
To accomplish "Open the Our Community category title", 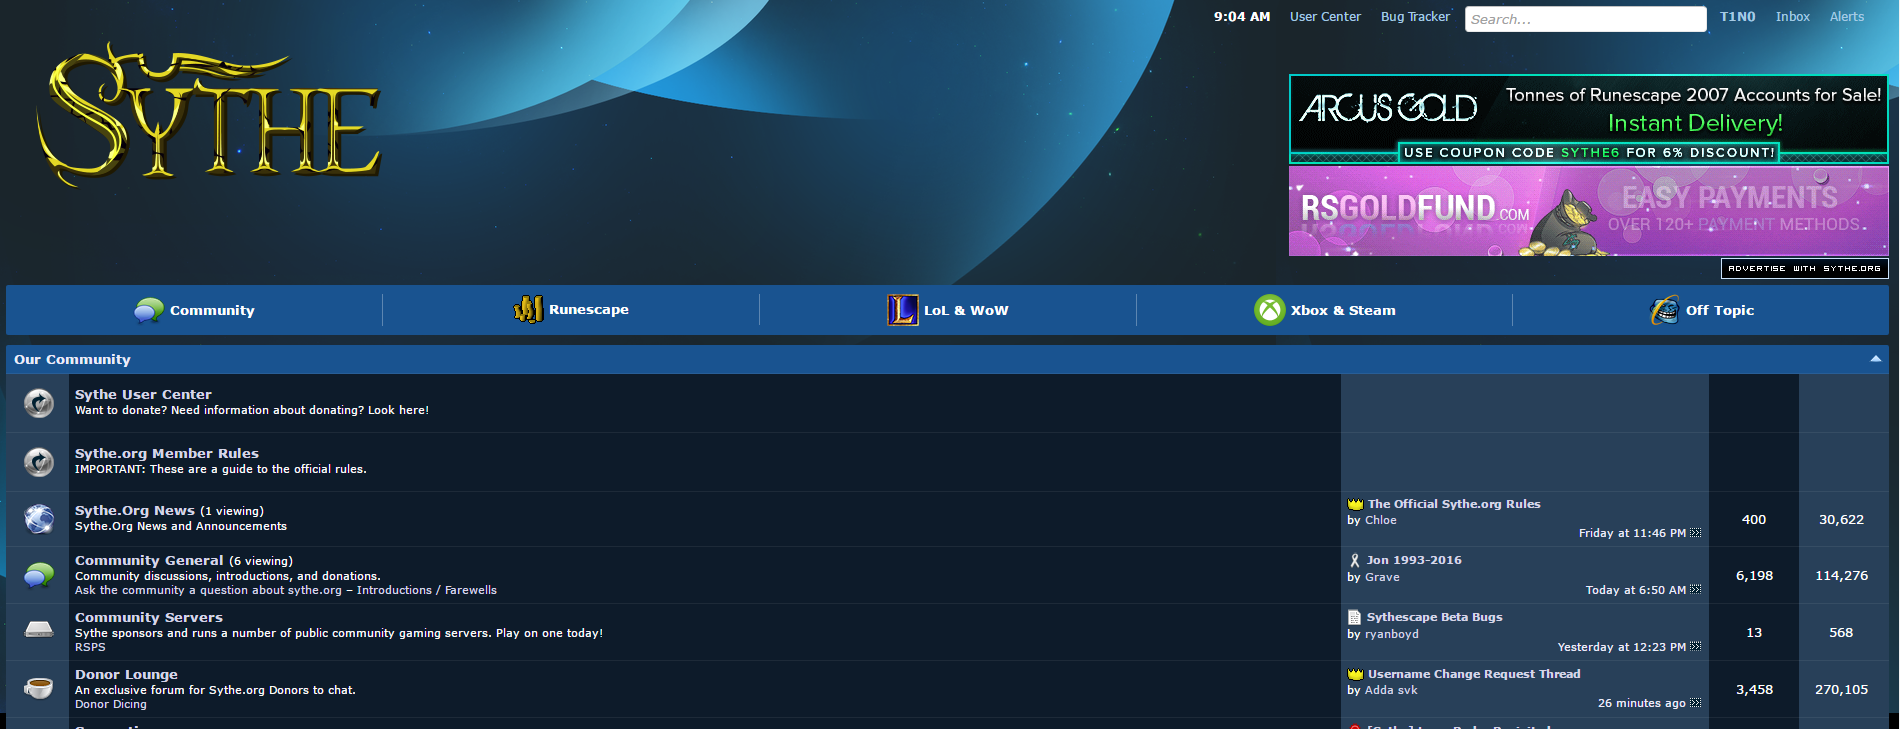I will (72, 359).
